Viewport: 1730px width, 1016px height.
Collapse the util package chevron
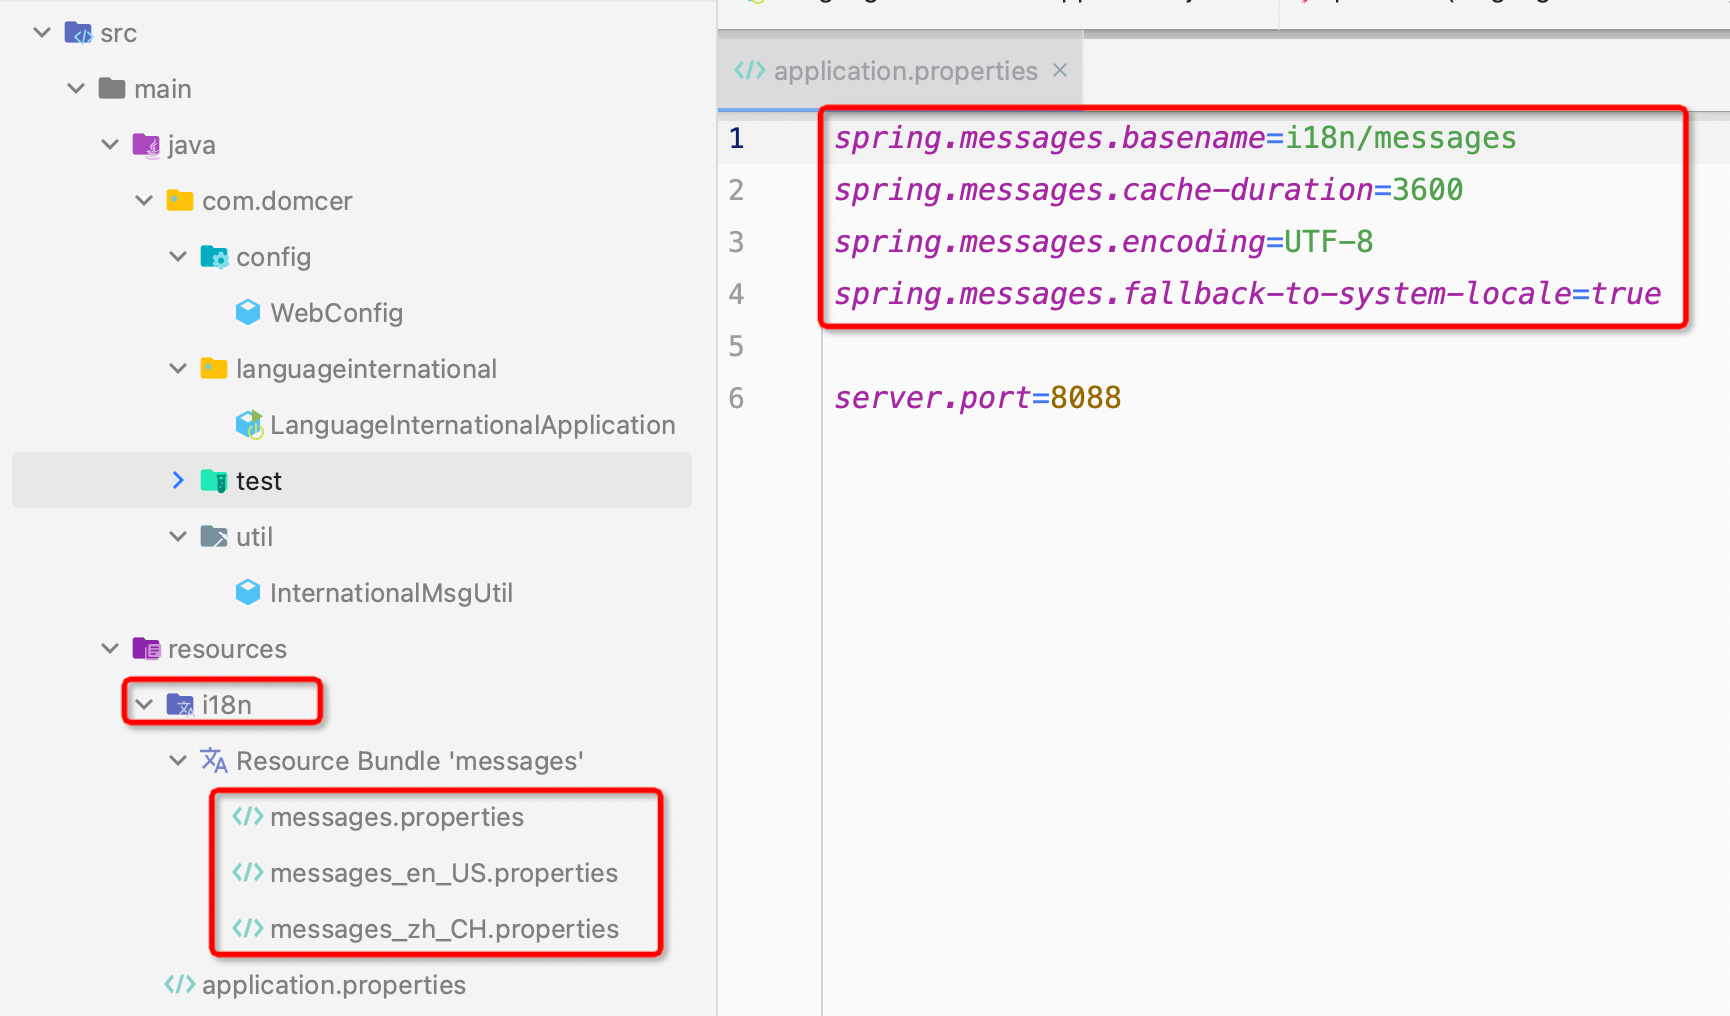(178, 537)
